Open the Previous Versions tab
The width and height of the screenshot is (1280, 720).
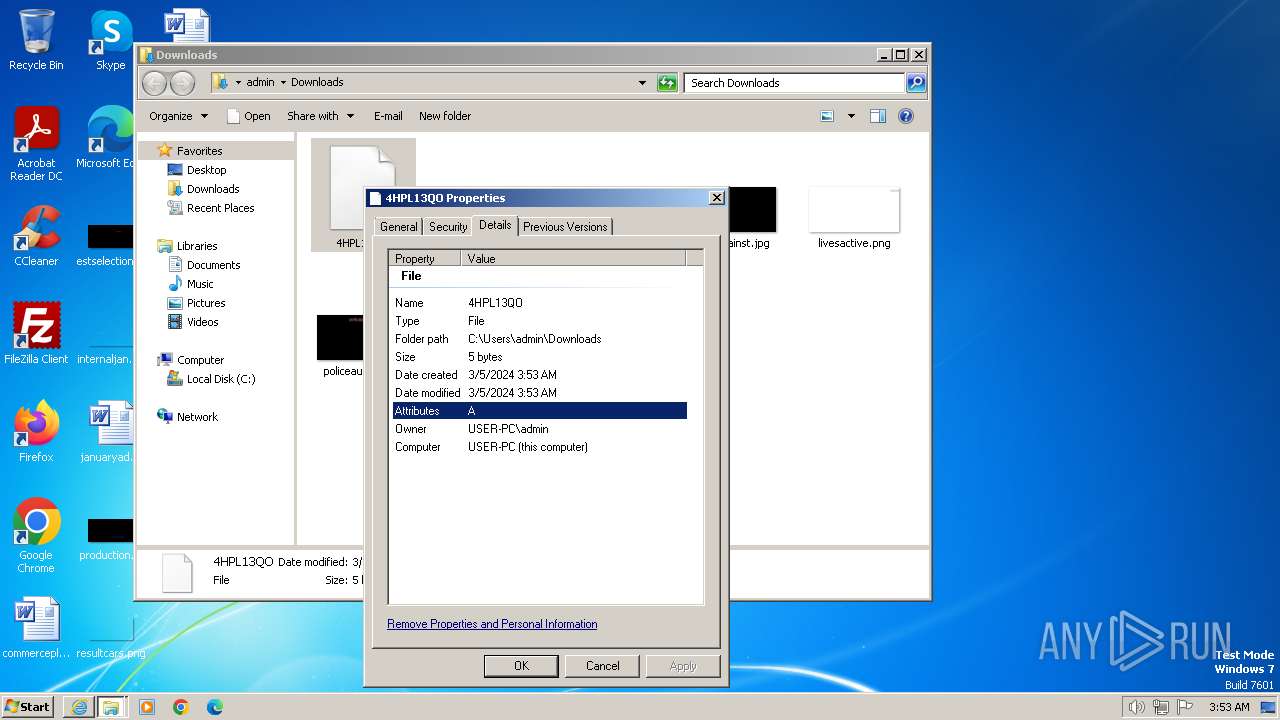click(565, 227)
